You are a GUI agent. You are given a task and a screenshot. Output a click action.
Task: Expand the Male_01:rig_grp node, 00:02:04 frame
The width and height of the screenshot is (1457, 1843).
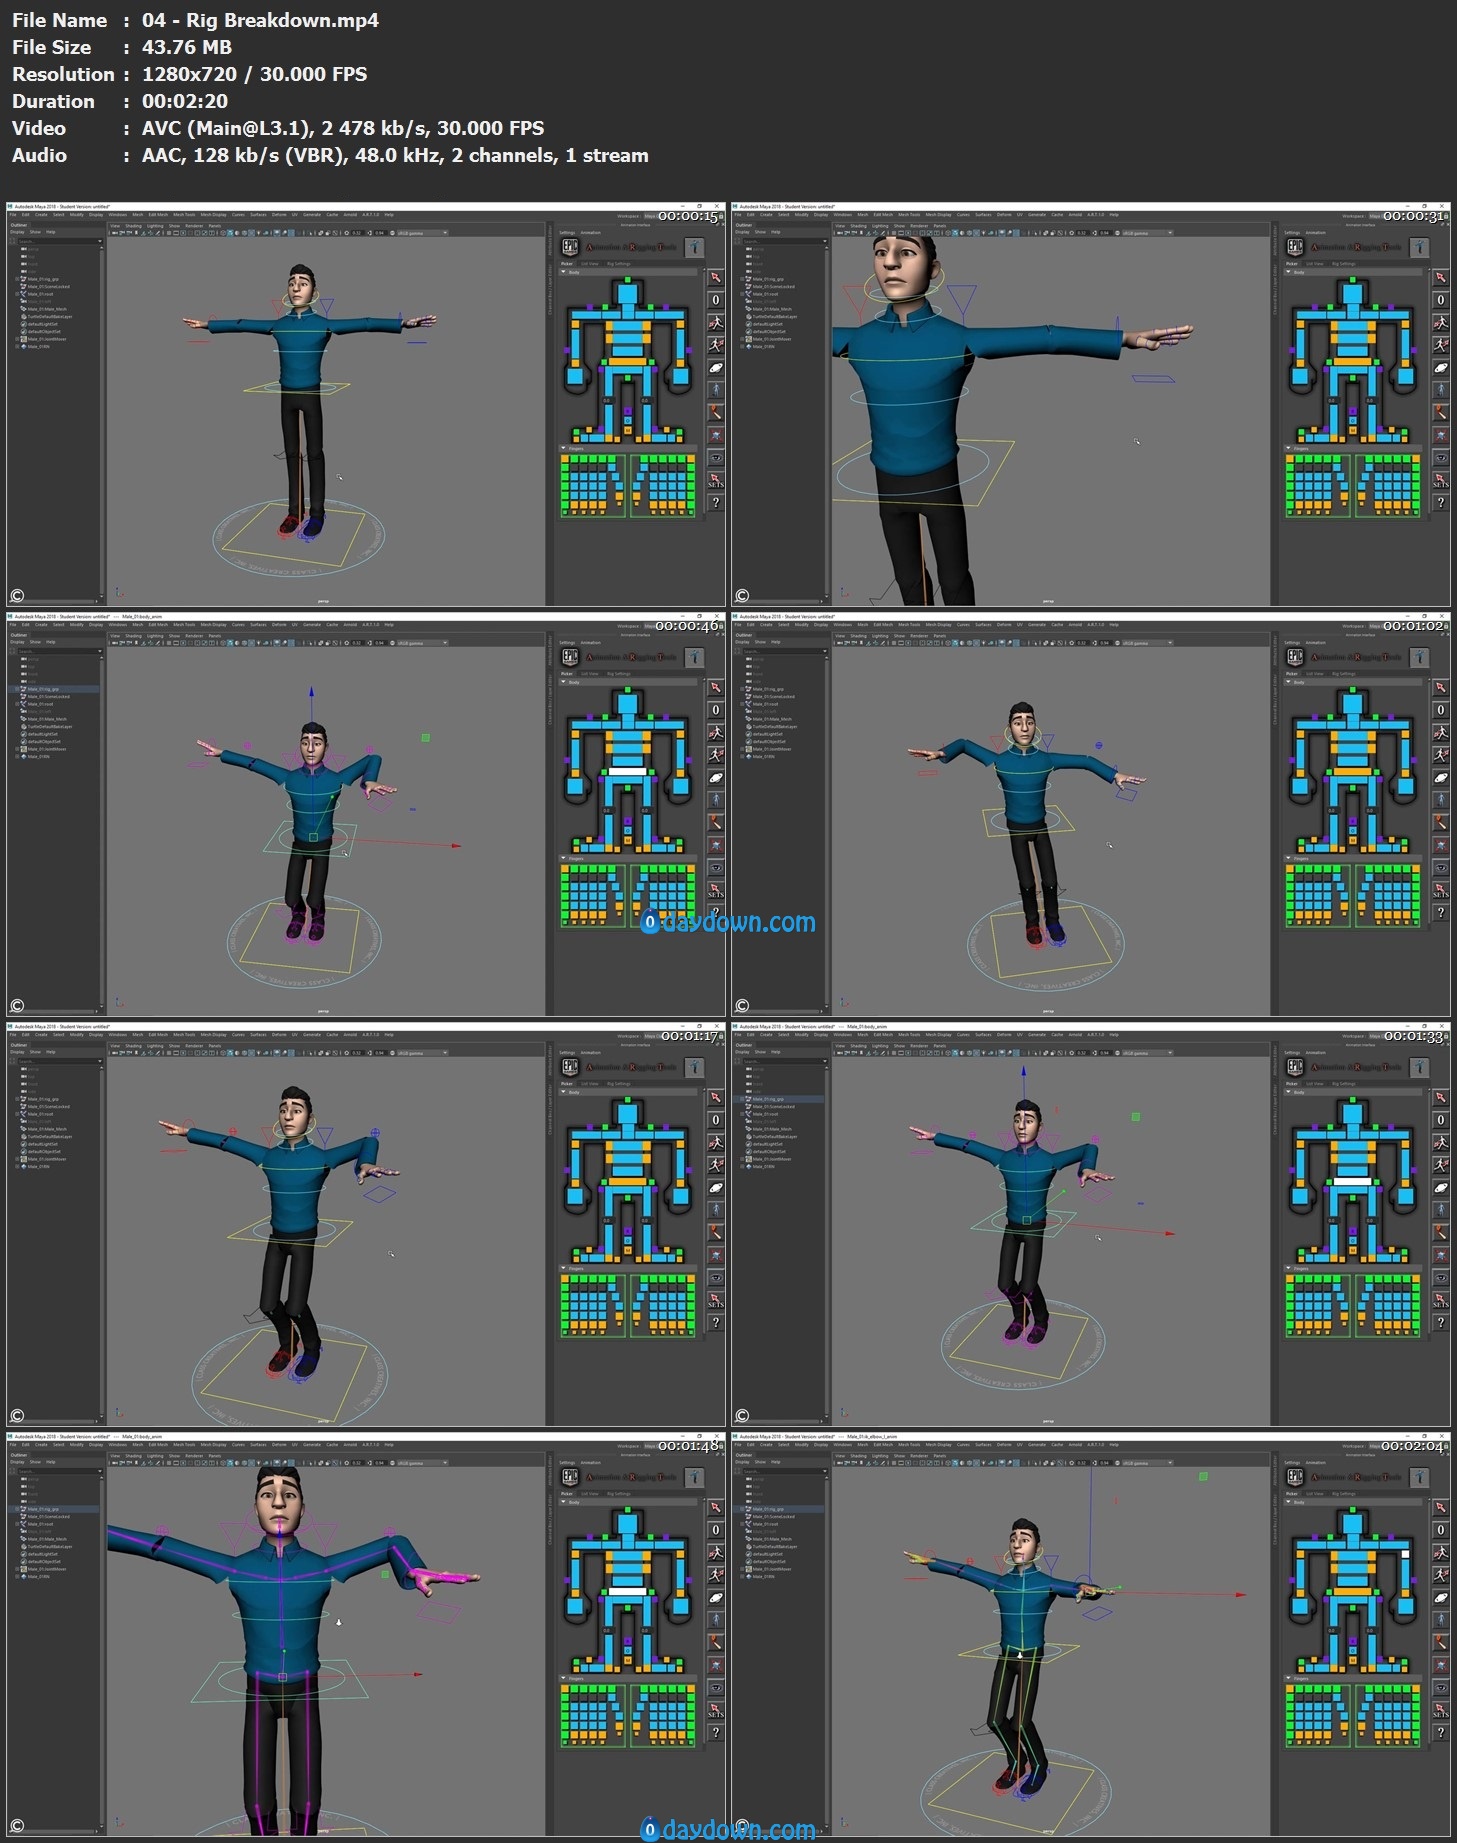click(x=742, y=1509)
